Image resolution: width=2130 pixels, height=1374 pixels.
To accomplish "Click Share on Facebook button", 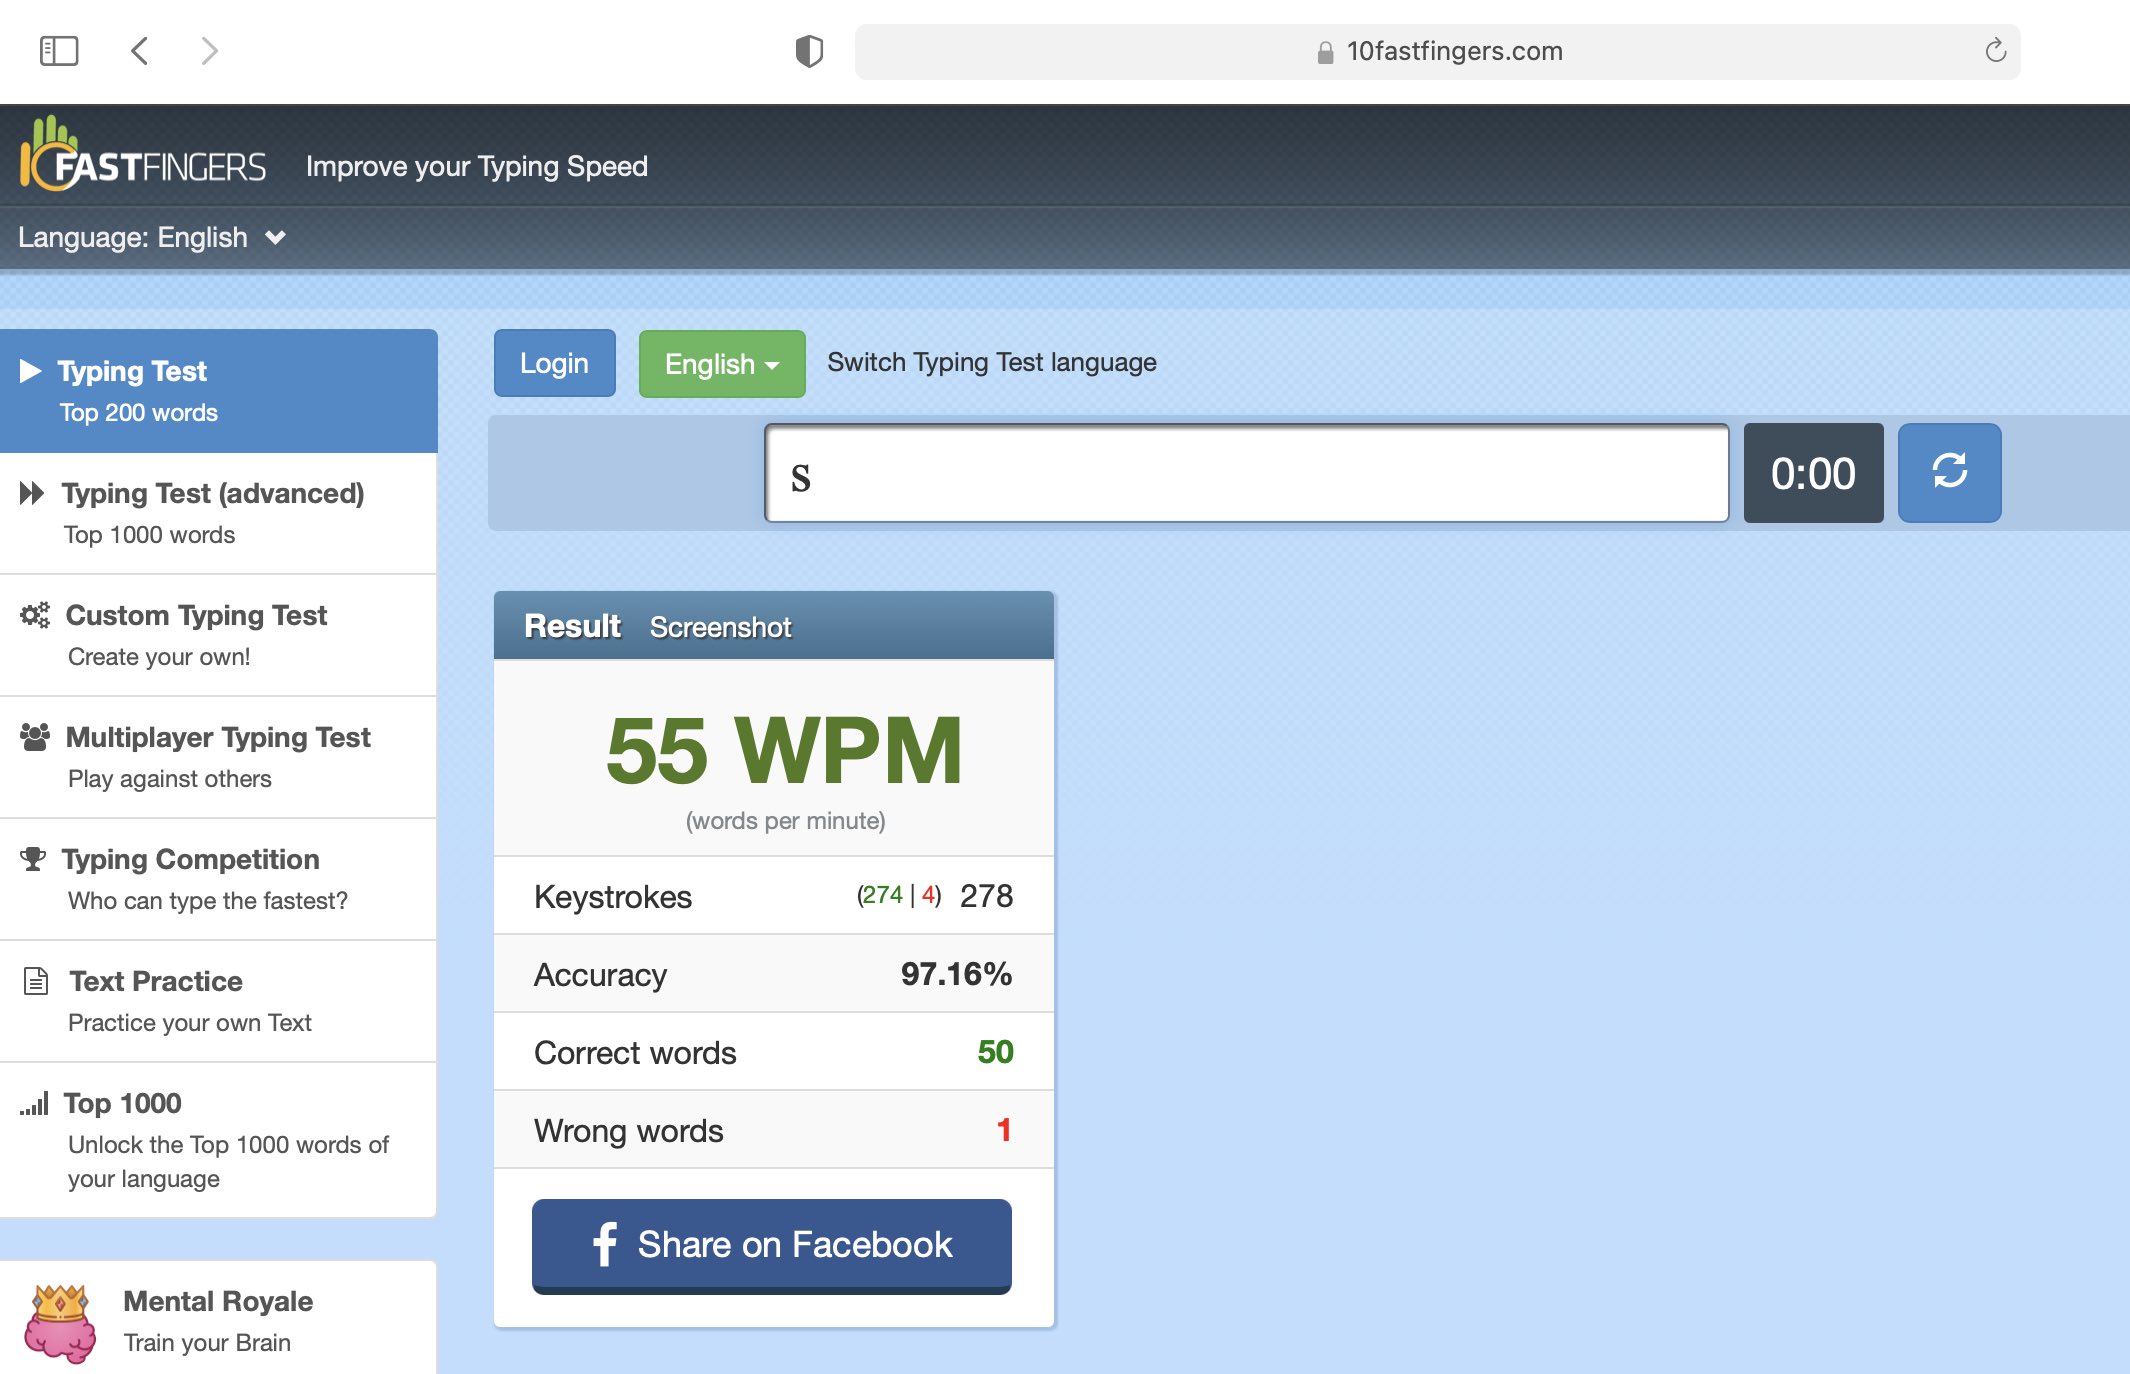I will 771,1245.
